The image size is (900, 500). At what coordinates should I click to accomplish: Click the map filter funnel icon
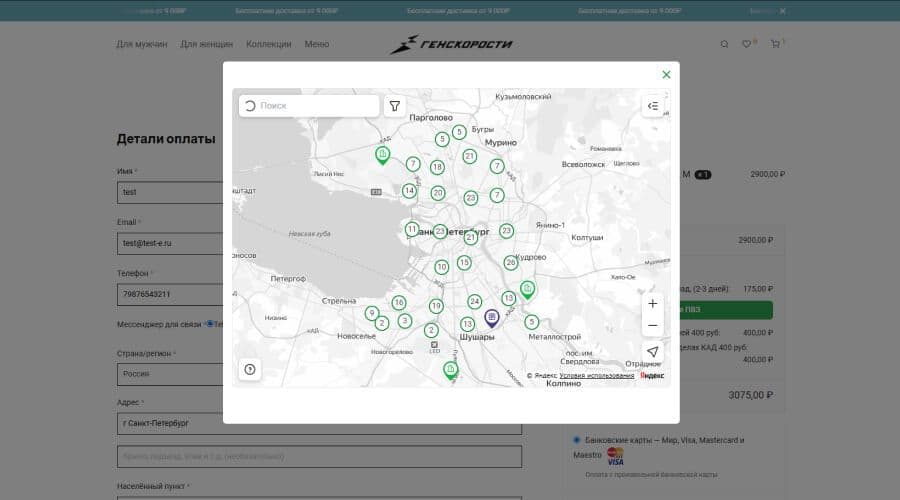coord(395,106)
